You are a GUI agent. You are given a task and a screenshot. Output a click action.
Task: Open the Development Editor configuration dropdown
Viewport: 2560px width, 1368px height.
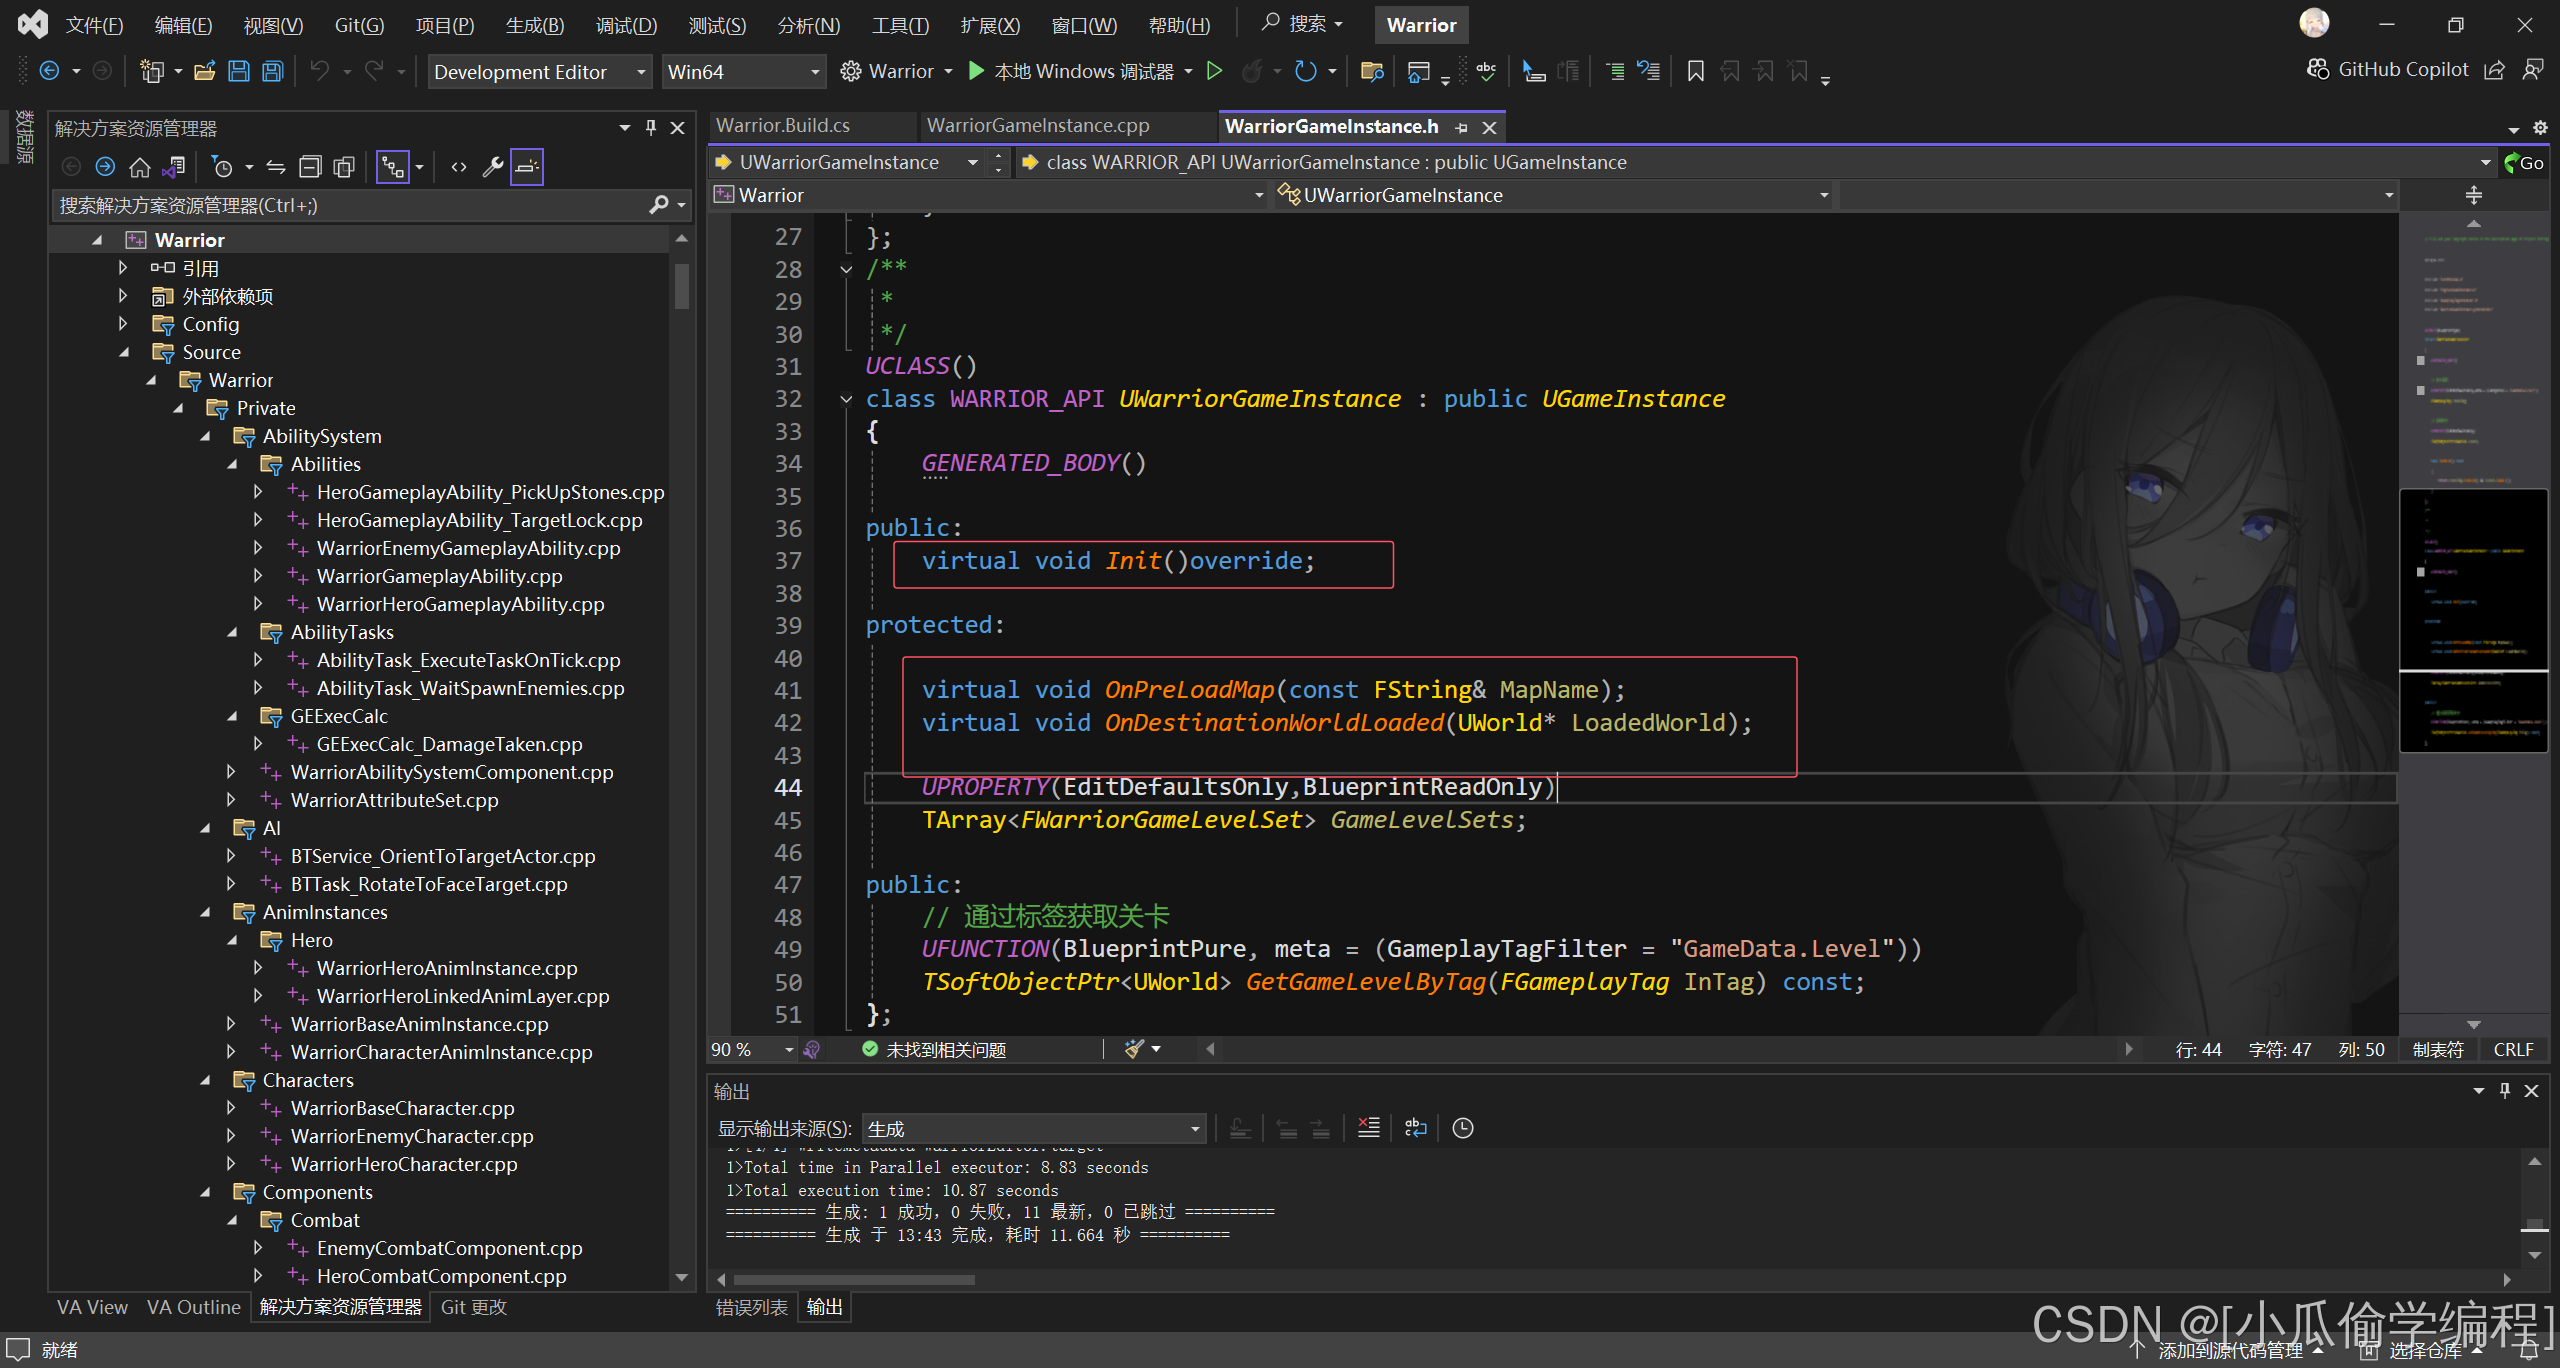pyautogui.click(x=540, y=71)
